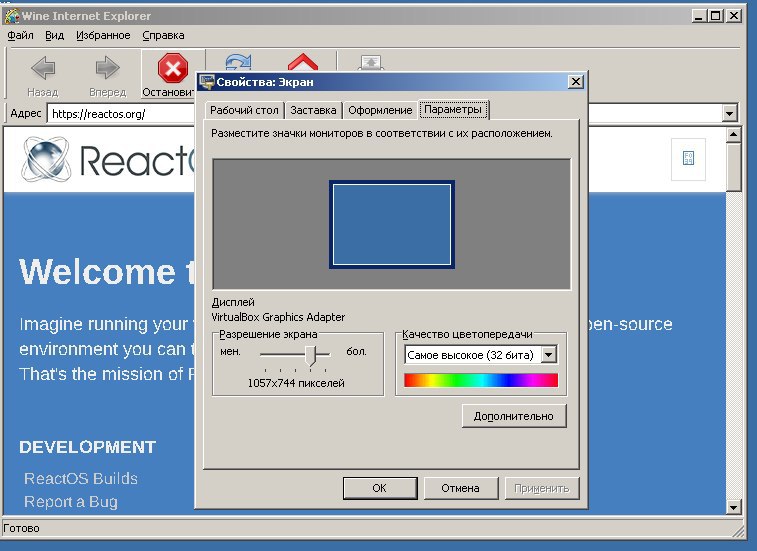Click the Отмена button

461,488
